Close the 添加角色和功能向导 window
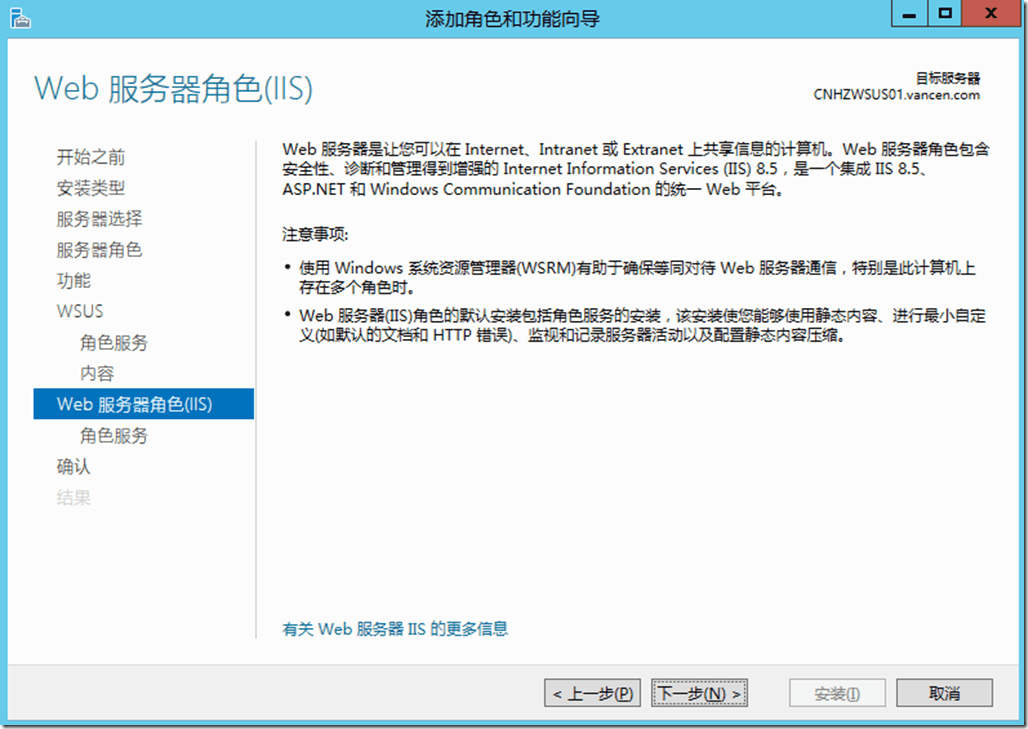 [990, 13]
